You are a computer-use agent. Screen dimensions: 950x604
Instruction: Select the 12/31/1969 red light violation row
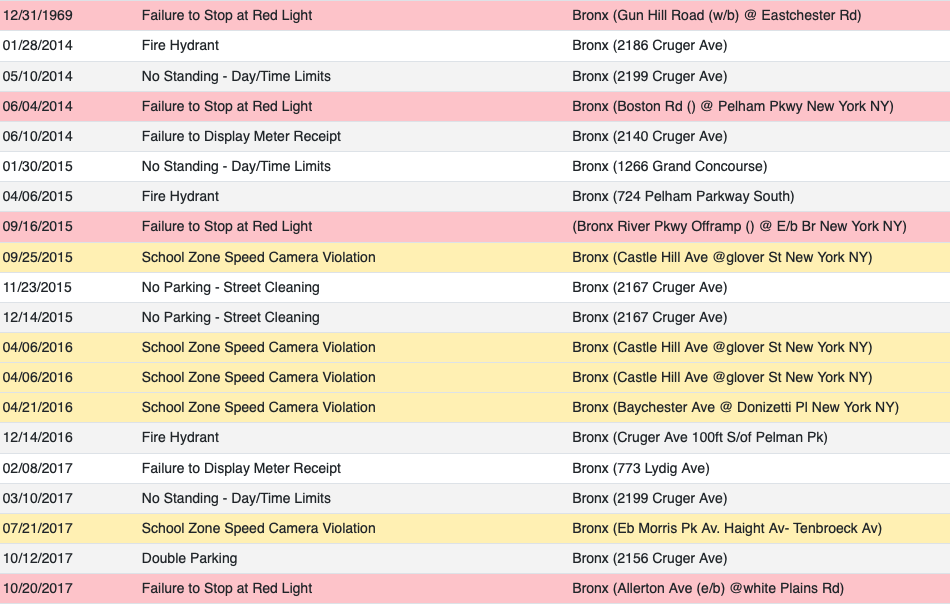point(475,15)
